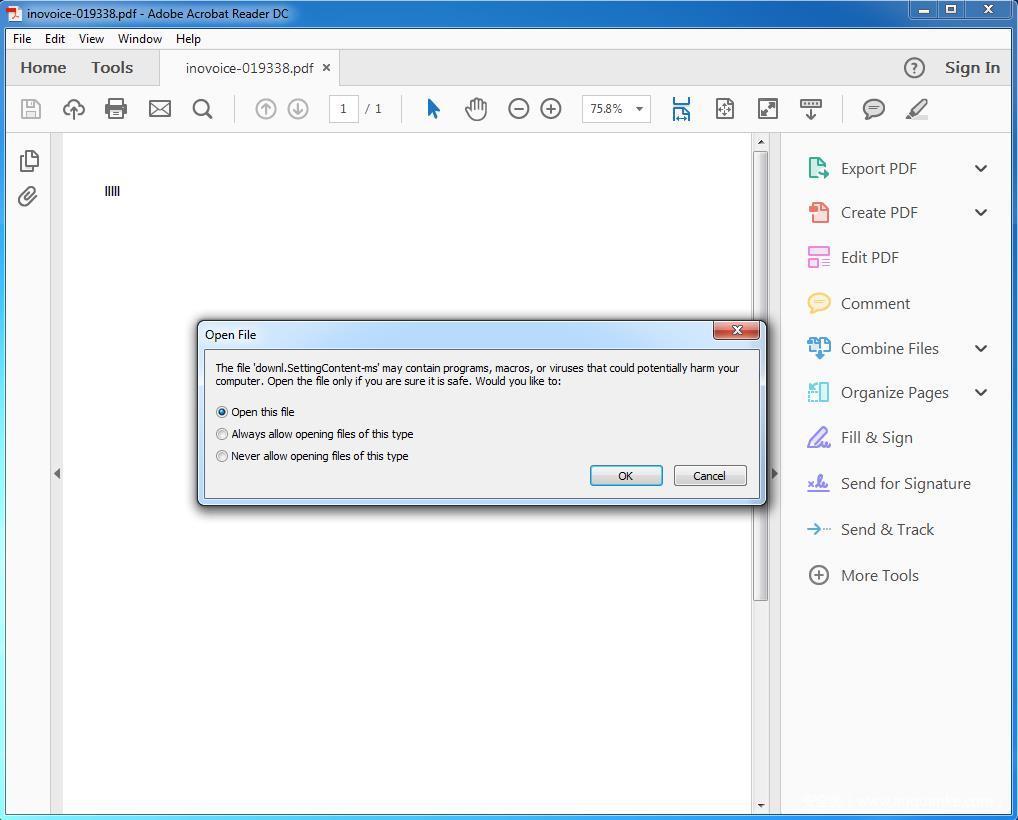This screenshot has height=820, width=1018.
Task: Print the document via printer icon
Action: [x=116, y=108]
